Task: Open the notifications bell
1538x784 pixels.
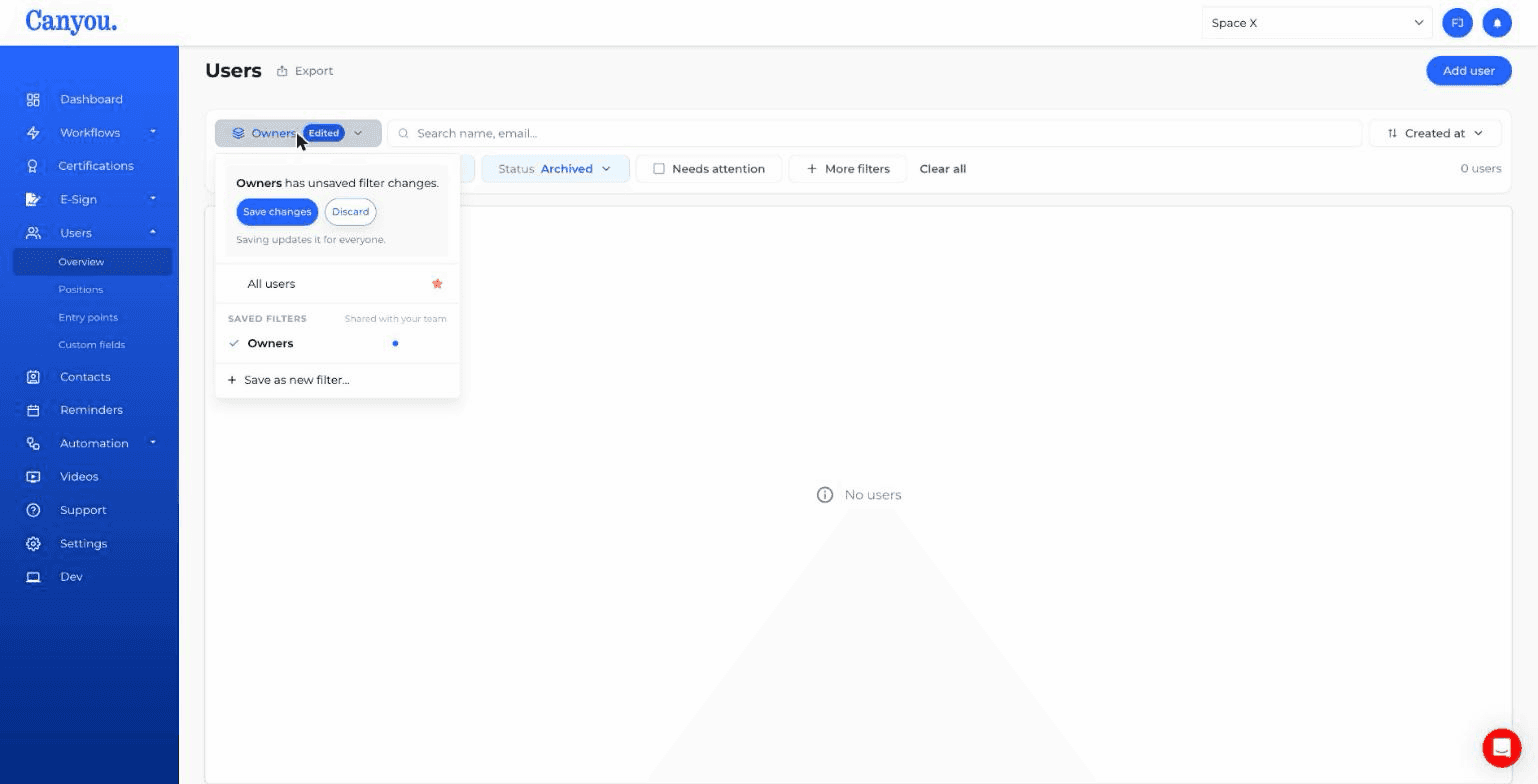Action: pos(1497,23)
